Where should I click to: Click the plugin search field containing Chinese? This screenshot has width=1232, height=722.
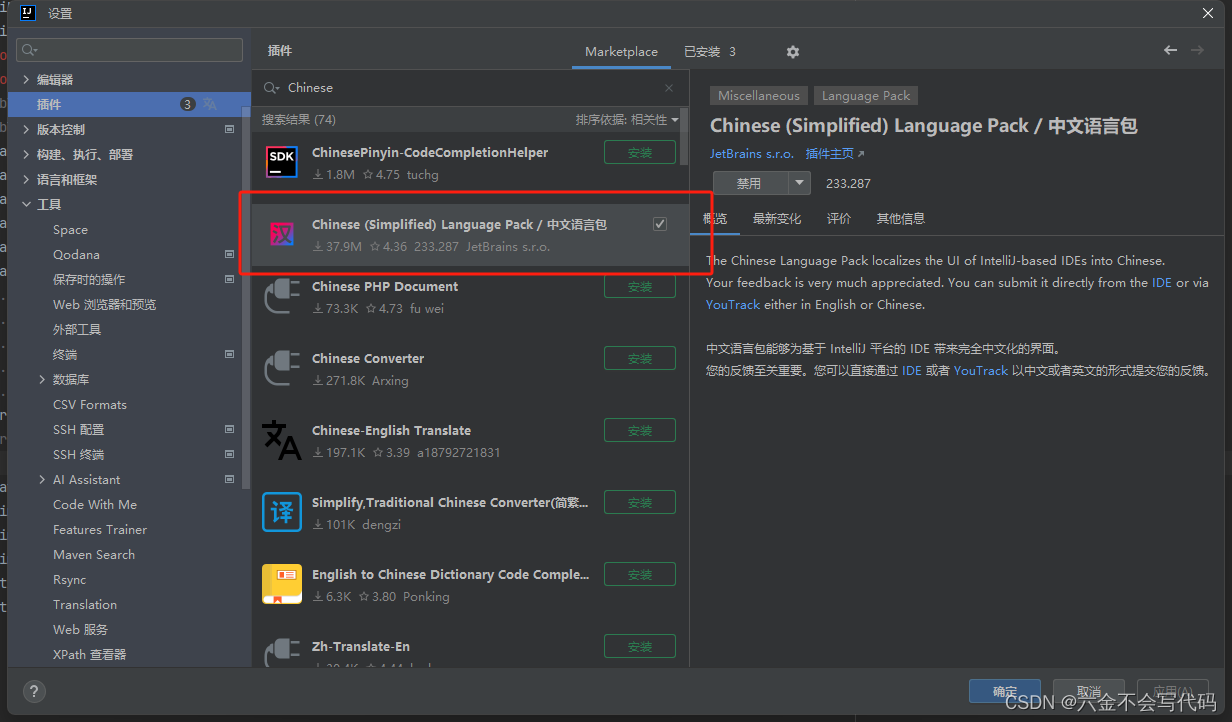tap(470, 88)
